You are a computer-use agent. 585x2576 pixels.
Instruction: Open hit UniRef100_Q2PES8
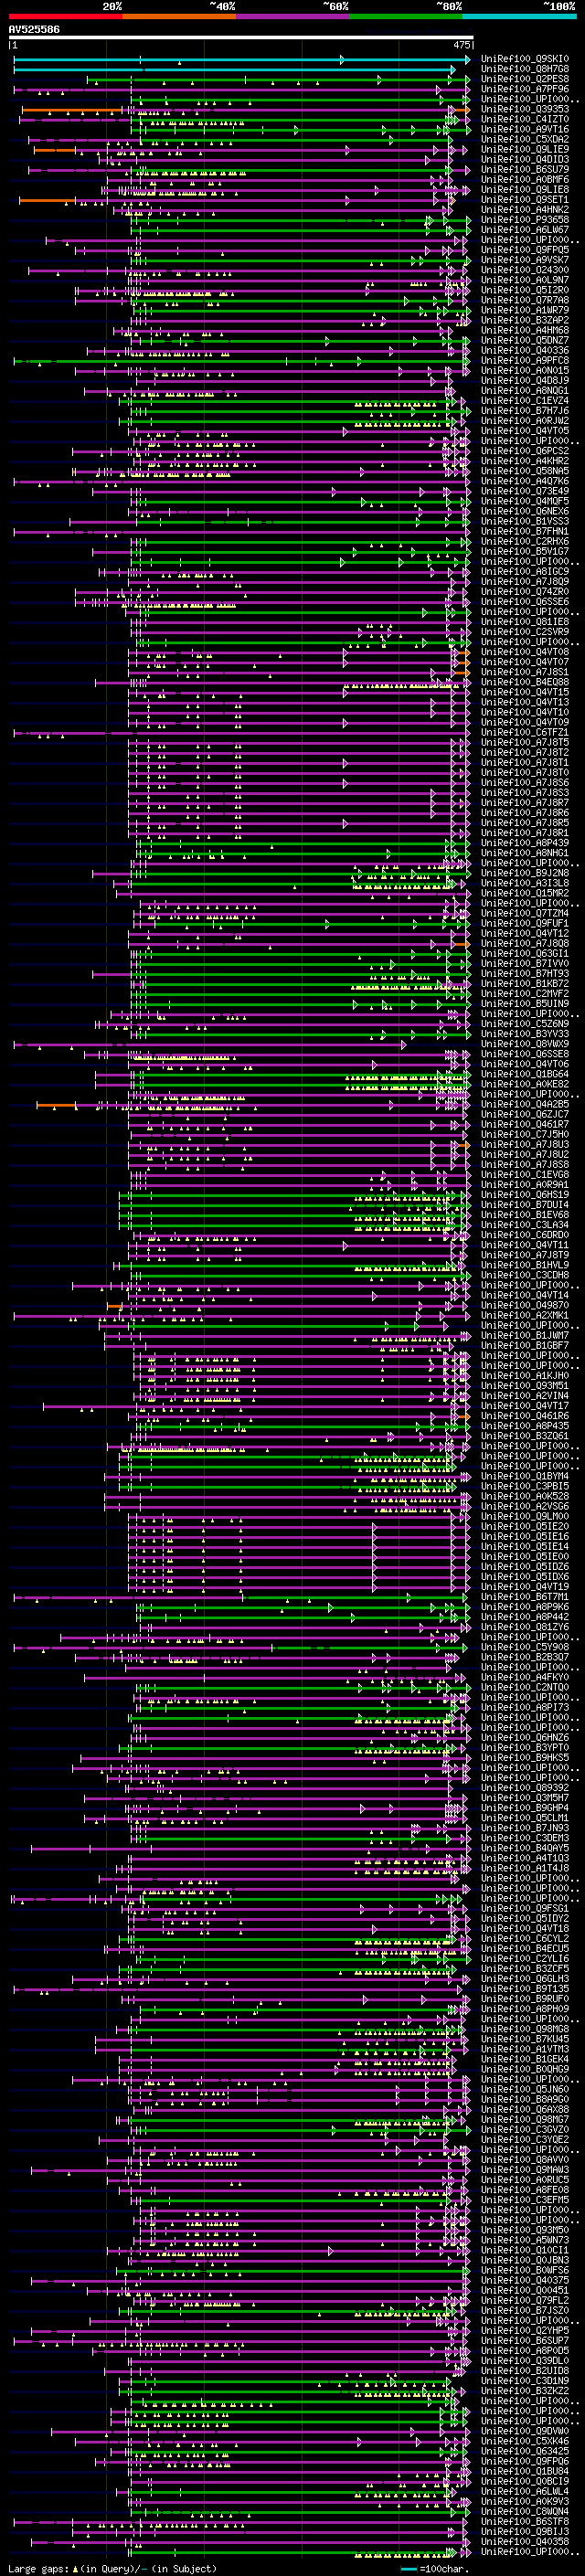525,79
